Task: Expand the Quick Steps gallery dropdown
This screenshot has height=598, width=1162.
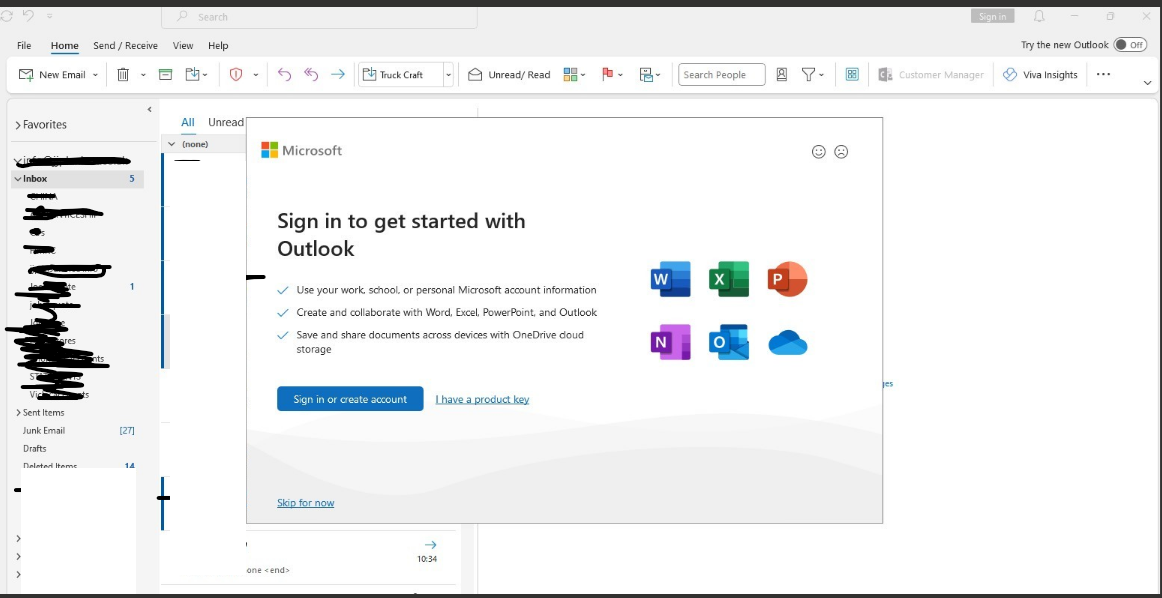Action: (x=448, y=75)
